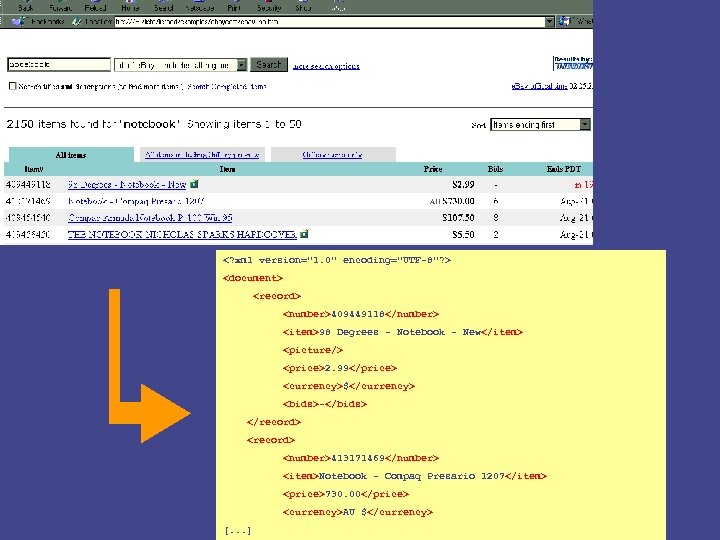Click the AU $730.00 price cell
Screen dimensions: 720x540
coord(452,201)
